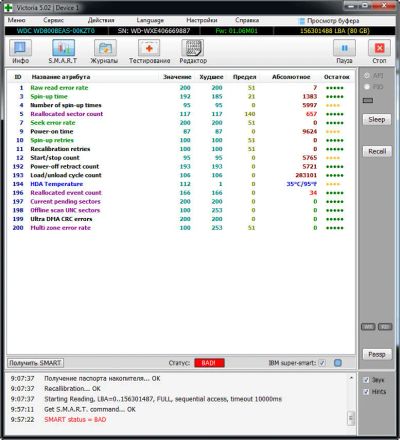Select the Power-on time row

pyautogui.click(x=181, y=131)
